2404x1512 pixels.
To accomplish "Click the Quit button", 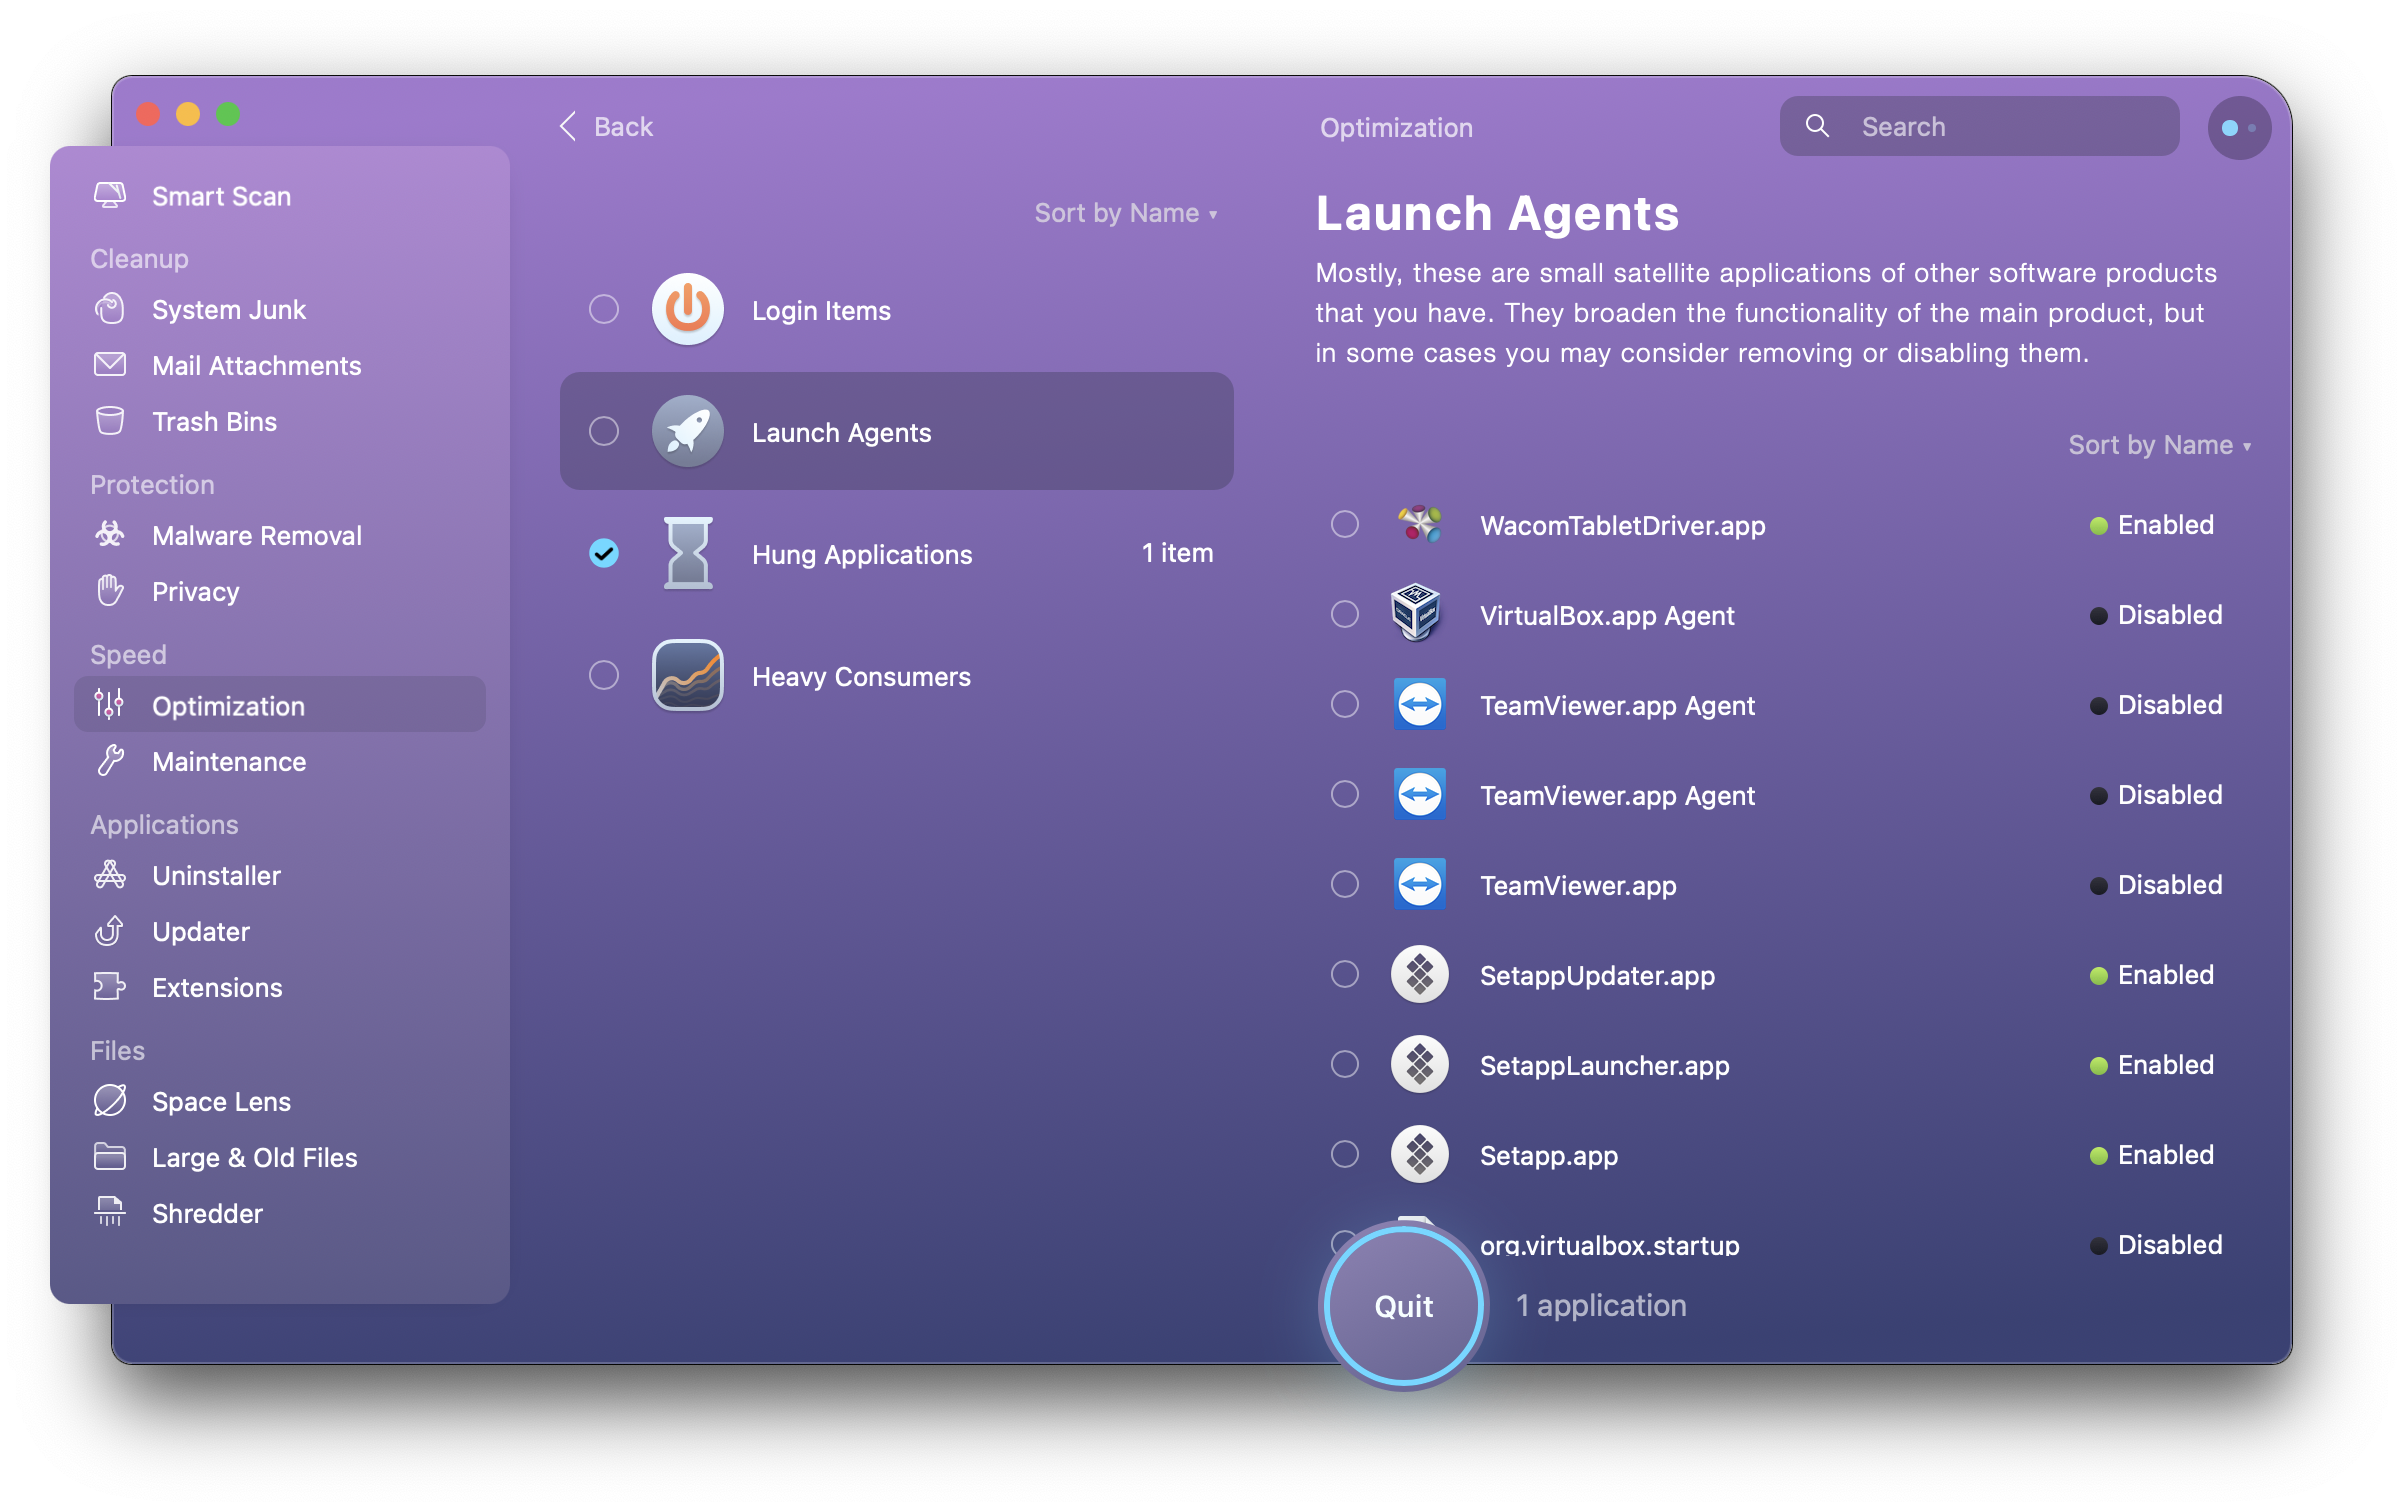I will tap(1402, 1303).
